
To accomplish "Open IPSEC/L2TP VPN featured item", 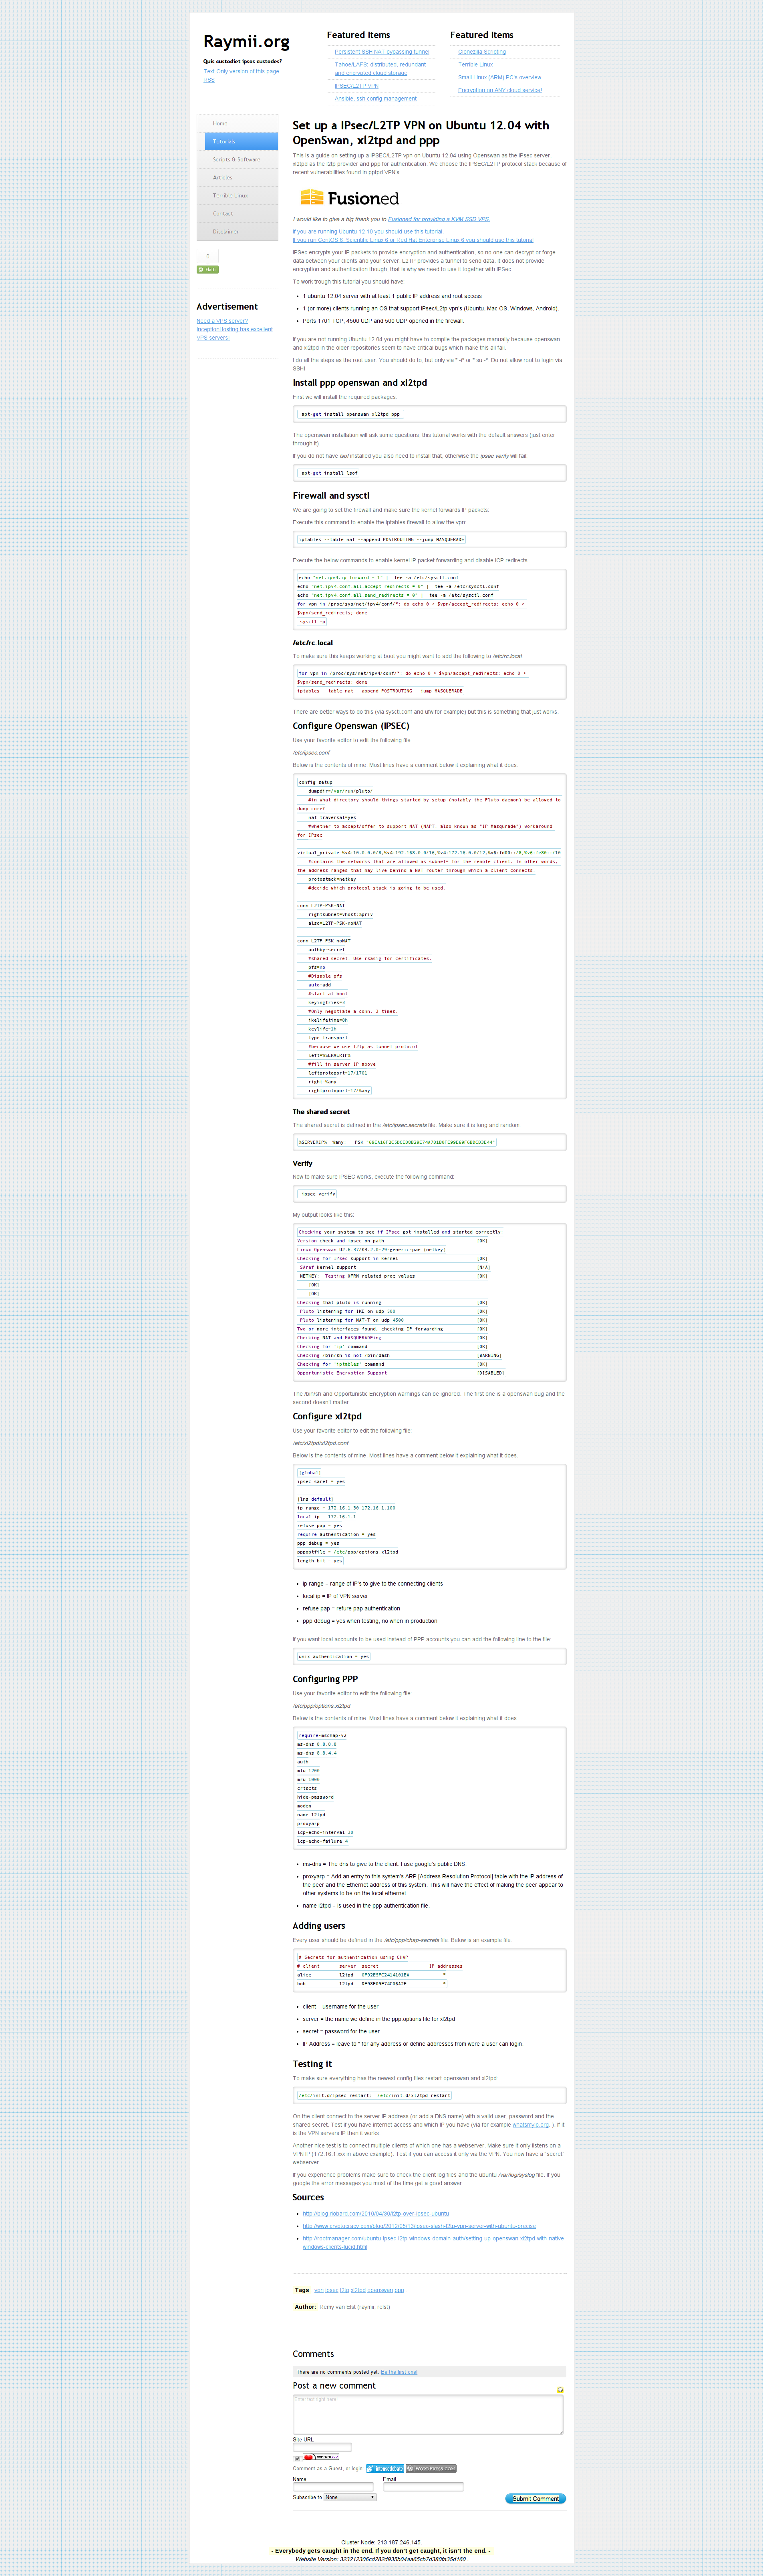I will pos(356,86).
